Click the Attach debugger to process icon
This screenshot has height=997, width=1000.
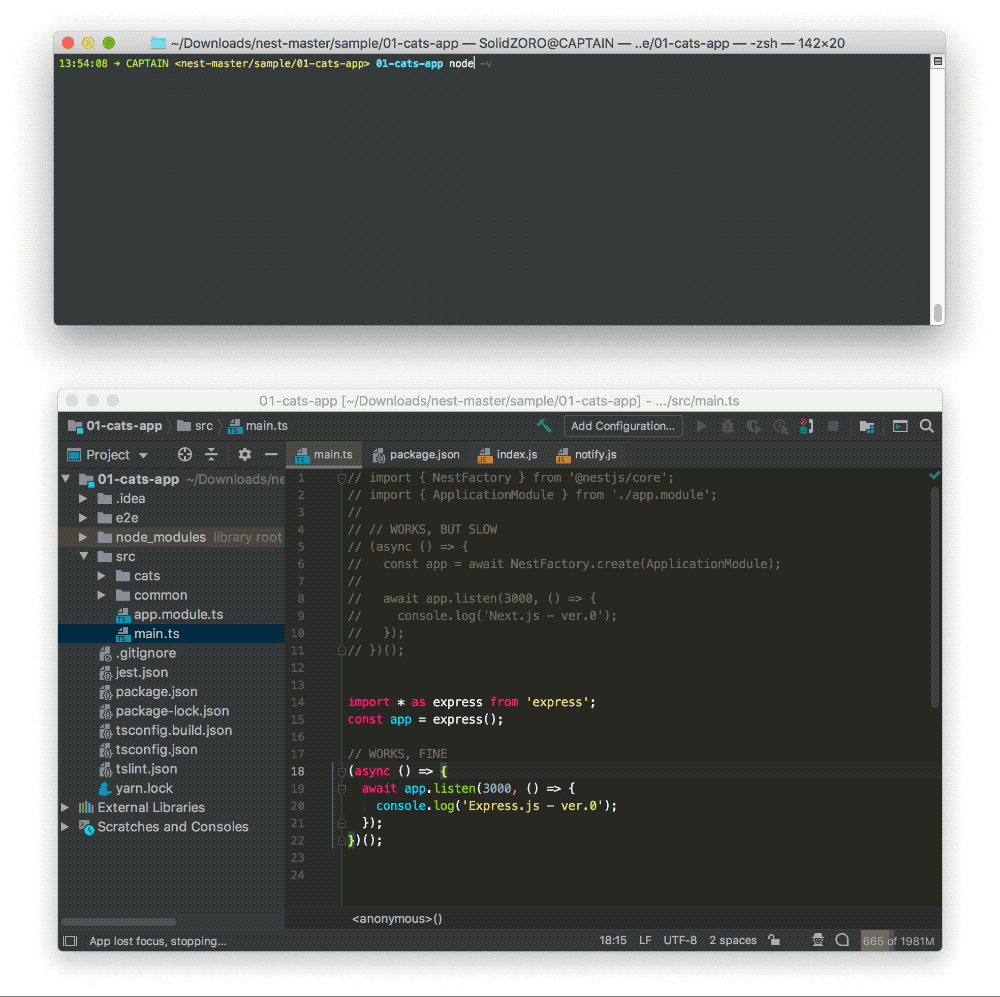point(806,426)
